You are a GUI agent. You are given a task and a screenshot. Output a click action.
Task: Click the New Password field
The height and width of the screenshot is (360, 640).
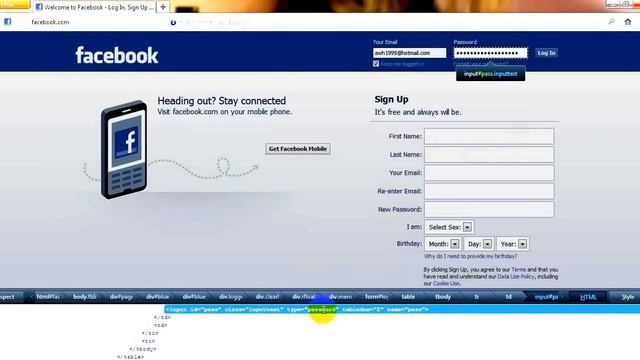click(489, 209)
